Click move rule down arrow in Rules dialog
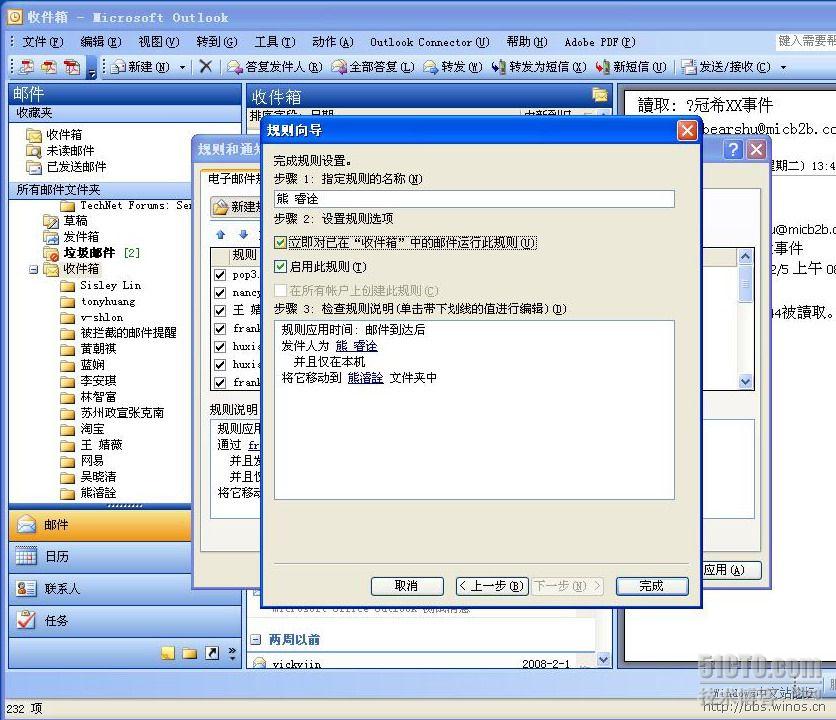This screenshot has width=836, height=720. tap(244, 234)
